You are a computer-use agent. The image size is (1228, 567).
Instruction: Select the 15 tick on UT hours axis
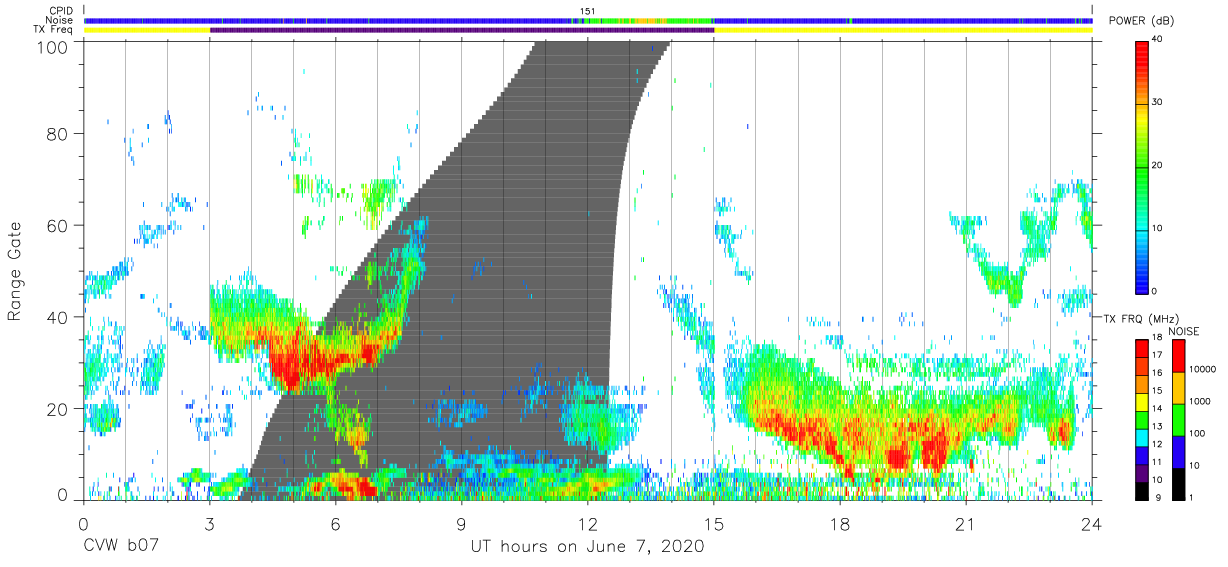click(714, 522)
